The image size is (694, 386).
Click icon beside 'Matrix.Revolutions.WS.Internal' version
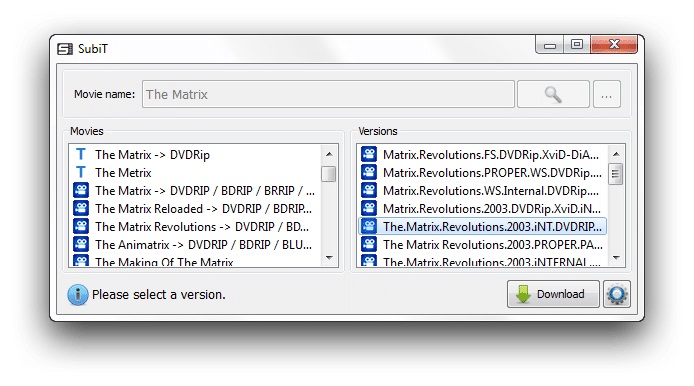coord(369,190)
